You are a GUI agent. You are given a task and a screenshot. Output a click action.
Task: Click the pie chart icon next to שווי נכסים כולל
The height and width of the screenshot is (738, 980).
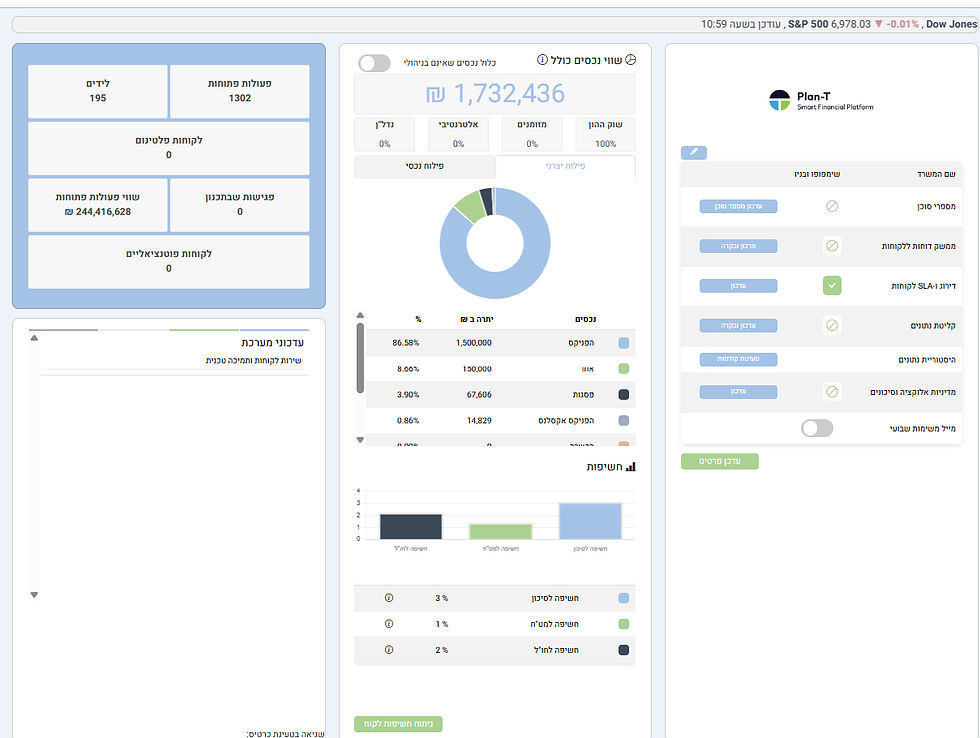pos(631,59)
